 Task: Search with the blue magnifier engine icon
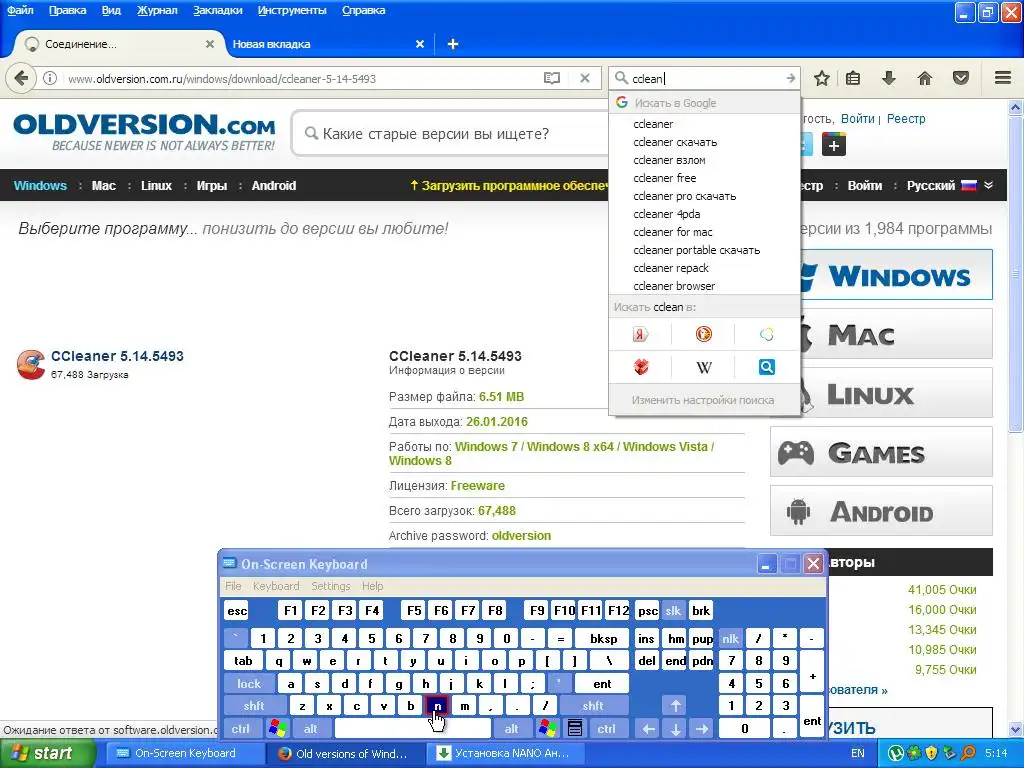click(x=767, y=367)
